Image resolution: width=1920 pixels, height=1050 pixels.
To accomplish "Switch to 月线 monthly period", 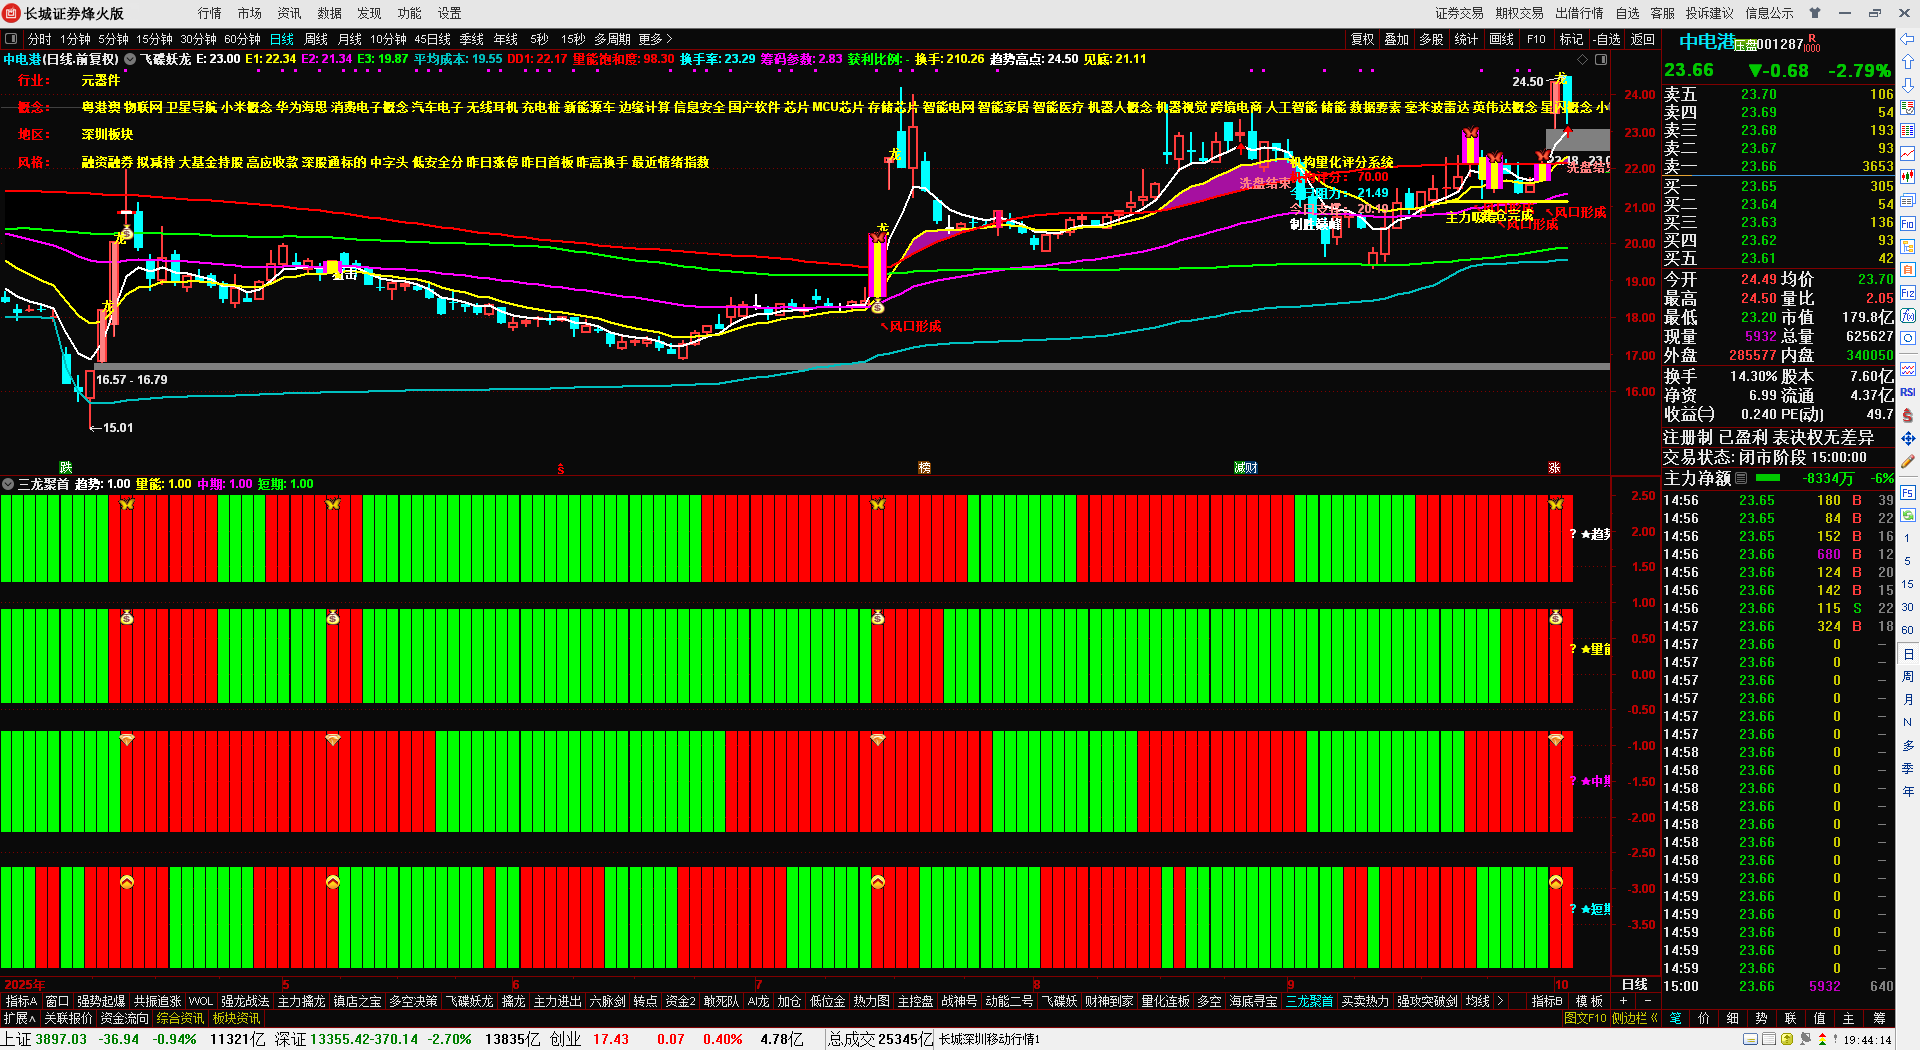I will [350, 39].
